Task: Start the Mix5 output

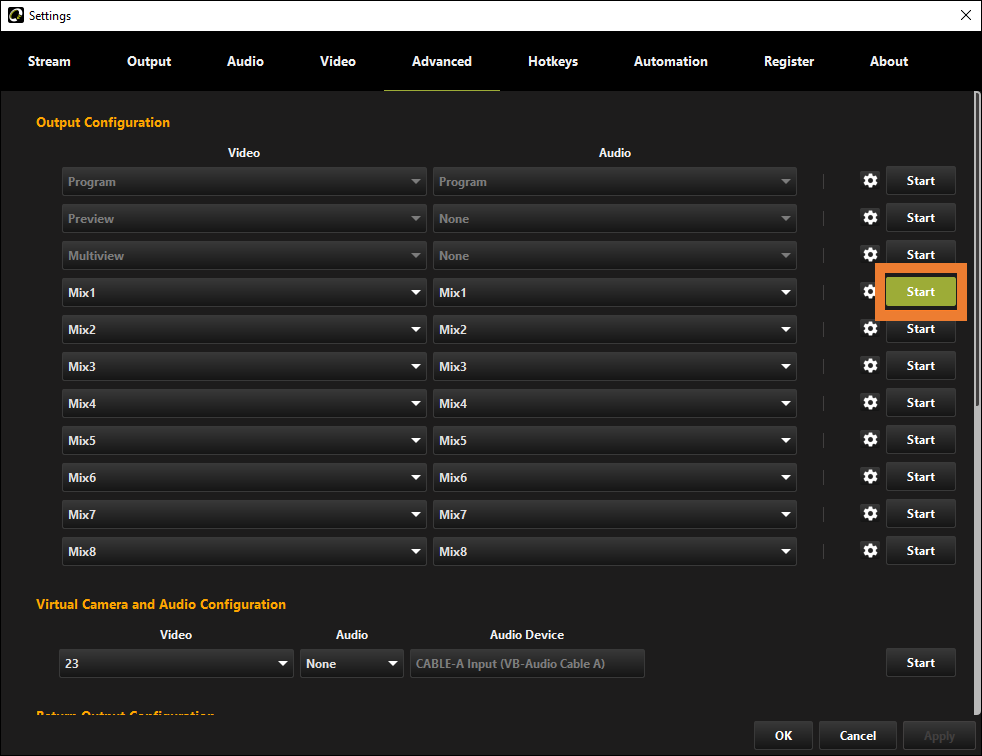Action: point(921,440)
